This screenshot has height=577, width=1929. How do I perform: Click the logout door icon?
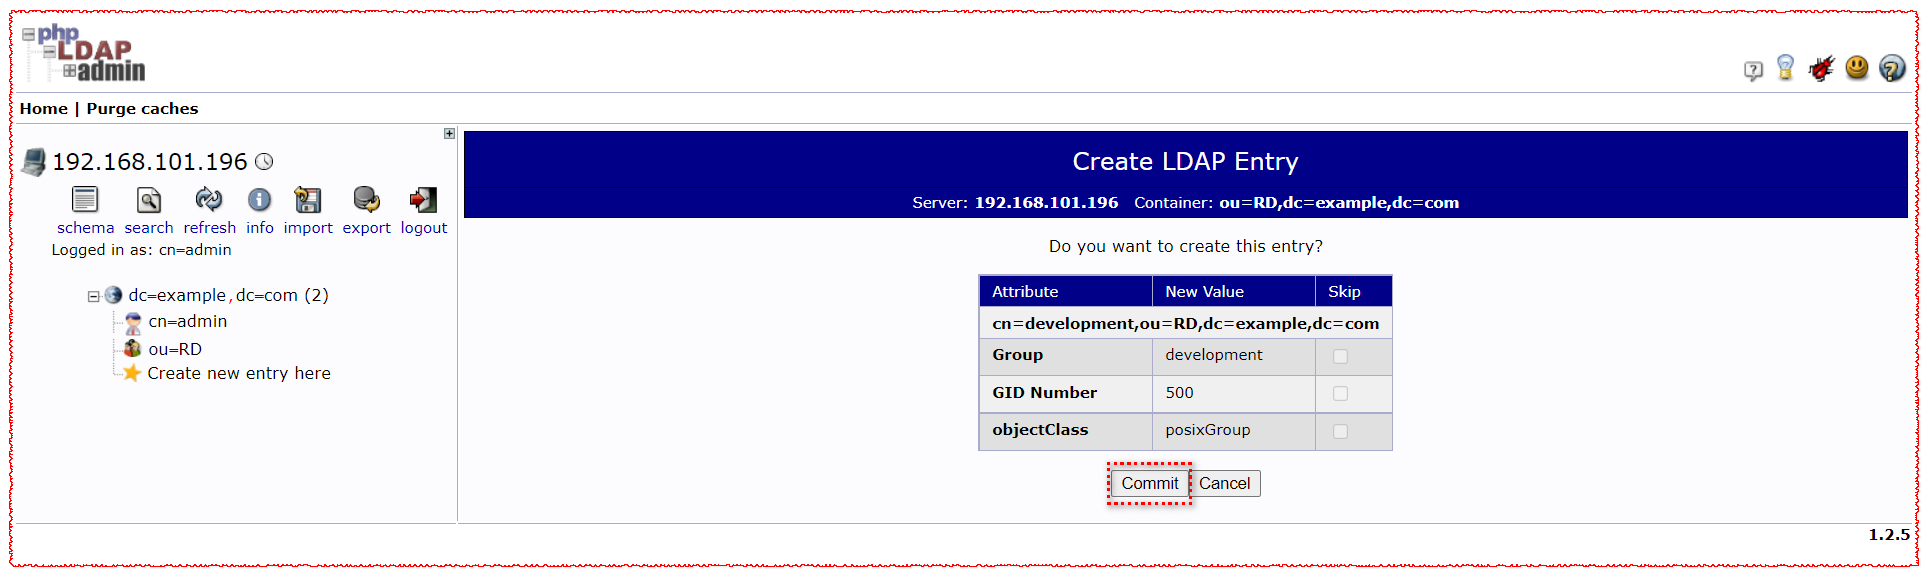tap(423, 200)
